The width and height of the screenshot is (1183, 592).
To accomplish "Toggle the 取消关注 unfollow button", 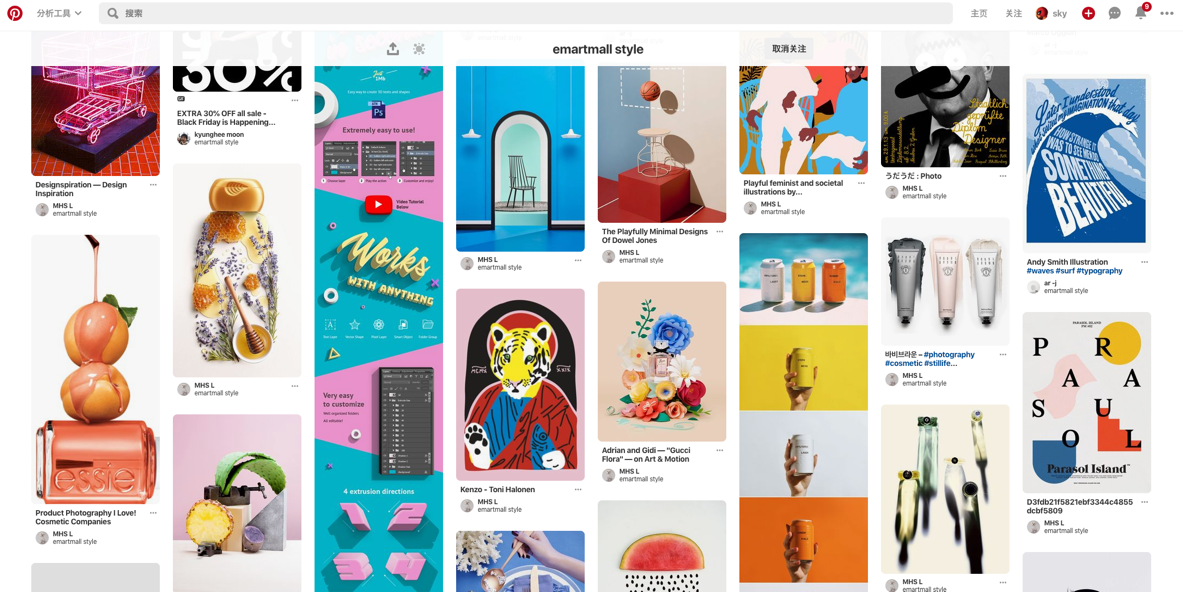I will click(788, 49).
